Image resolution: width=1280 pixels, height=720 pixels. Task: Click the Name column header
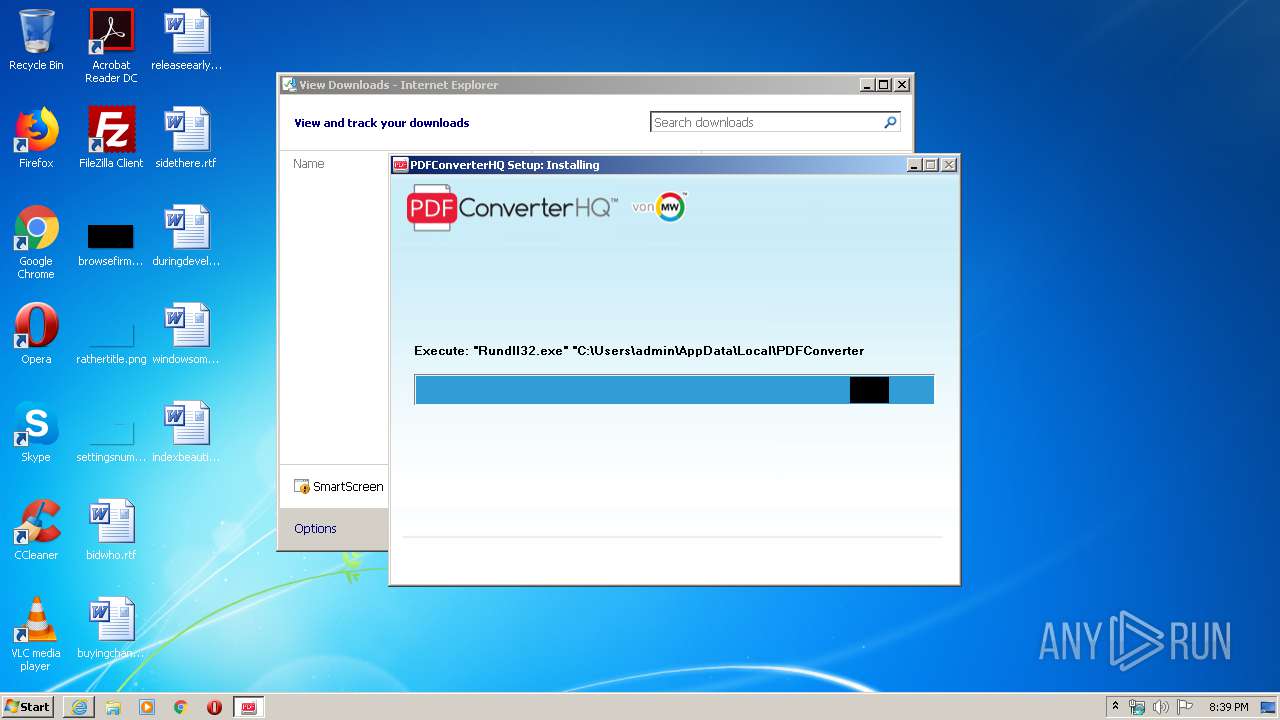point(309,164)
